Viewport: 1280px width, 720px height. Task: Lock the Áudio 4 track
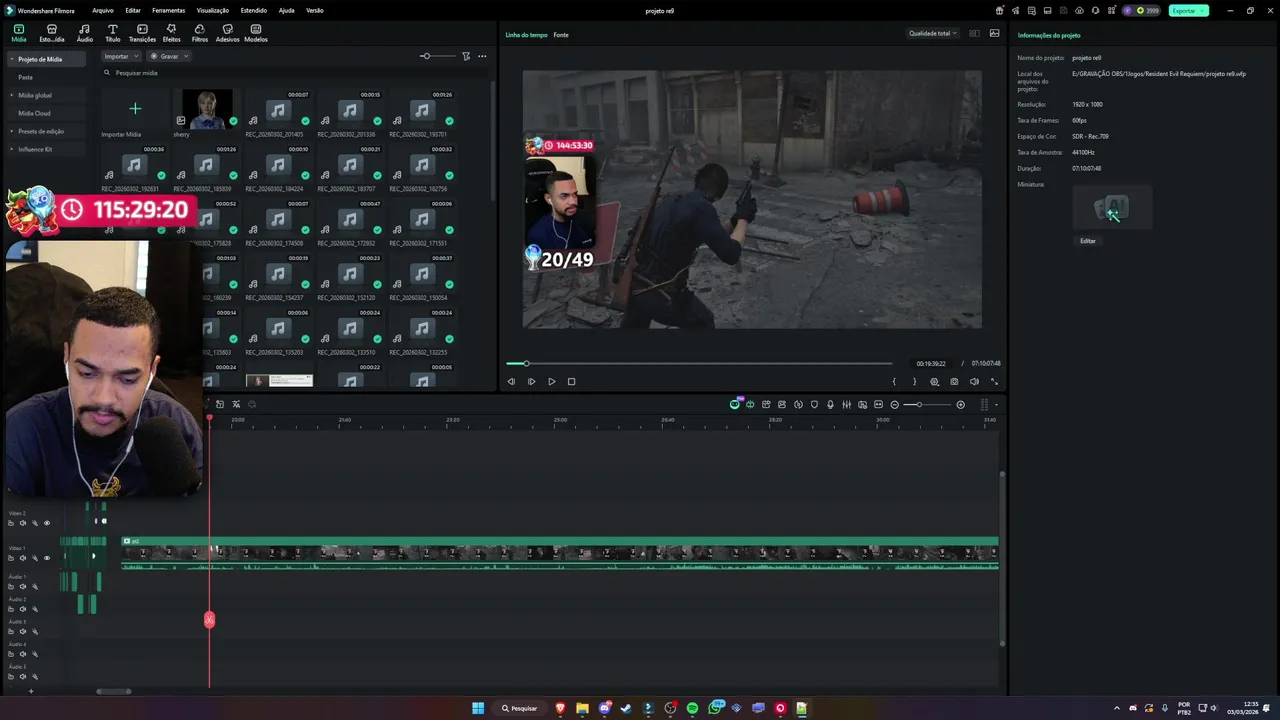(11, 654)
